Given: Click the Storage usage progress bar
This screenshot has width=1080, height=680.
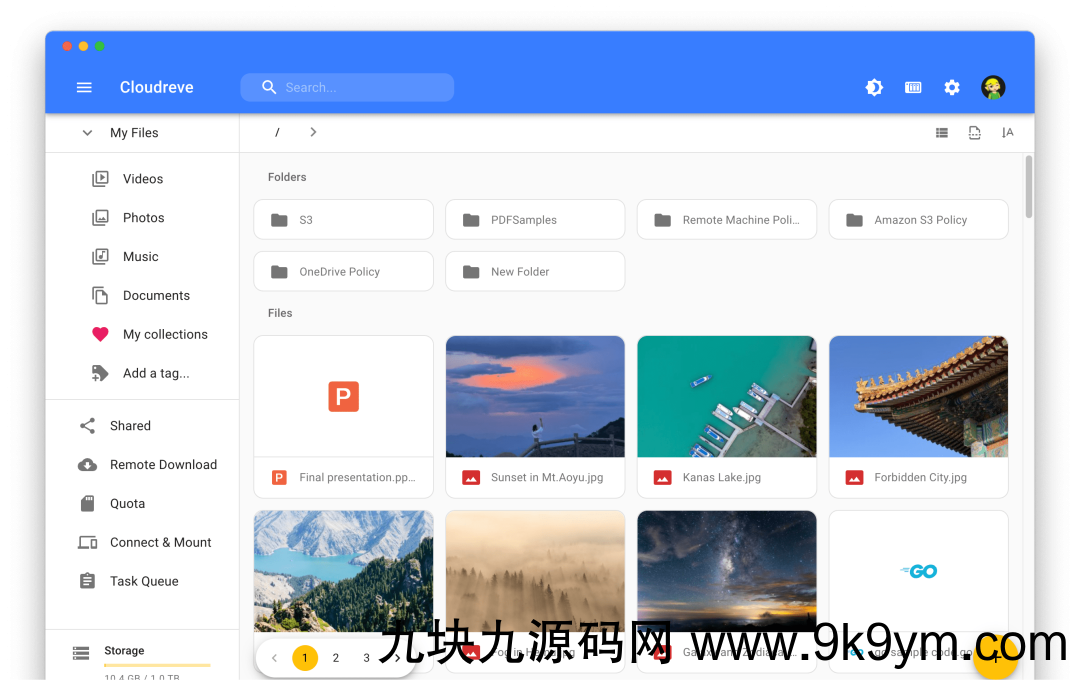Looking at the screenshot, I should (157, 665).
